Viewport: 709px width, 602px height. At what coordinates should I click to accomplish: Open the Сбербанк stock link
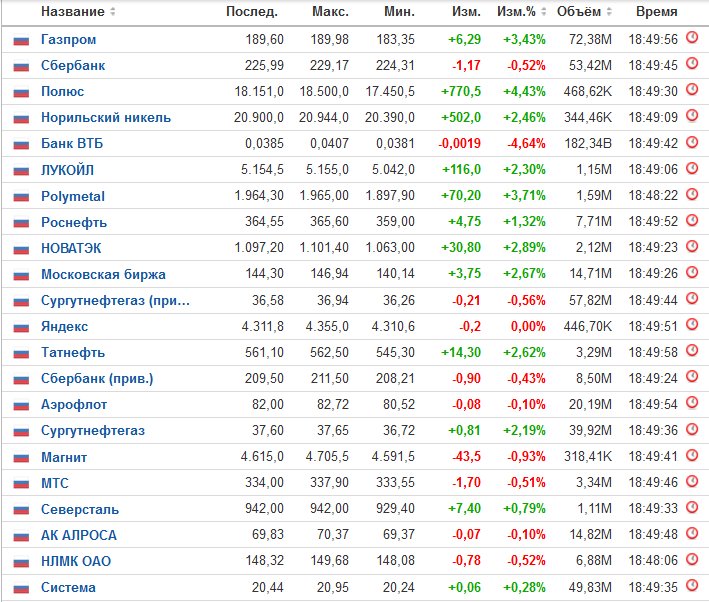point(73,66)
